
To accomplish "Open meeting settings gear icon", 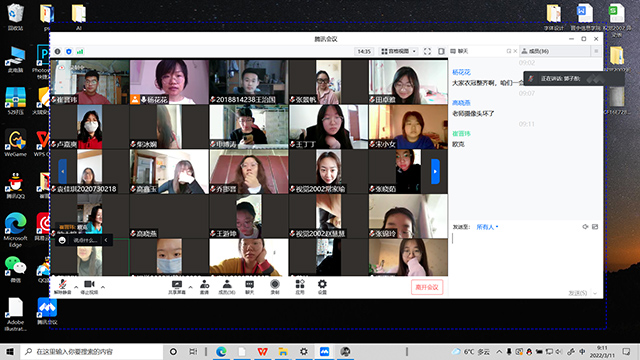I will (x=322, y=287).
